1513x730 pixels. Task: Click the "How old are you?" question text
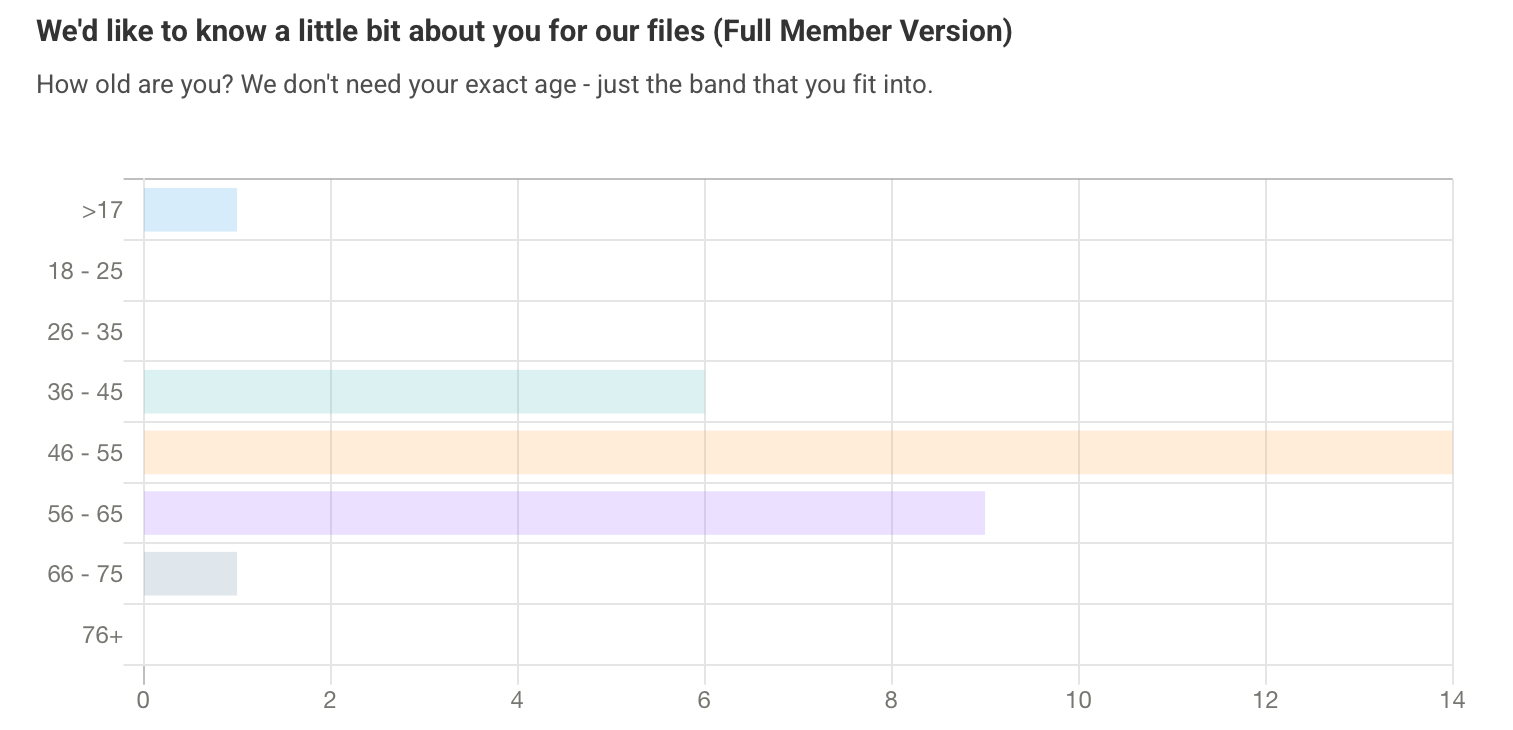pos(484,85)
